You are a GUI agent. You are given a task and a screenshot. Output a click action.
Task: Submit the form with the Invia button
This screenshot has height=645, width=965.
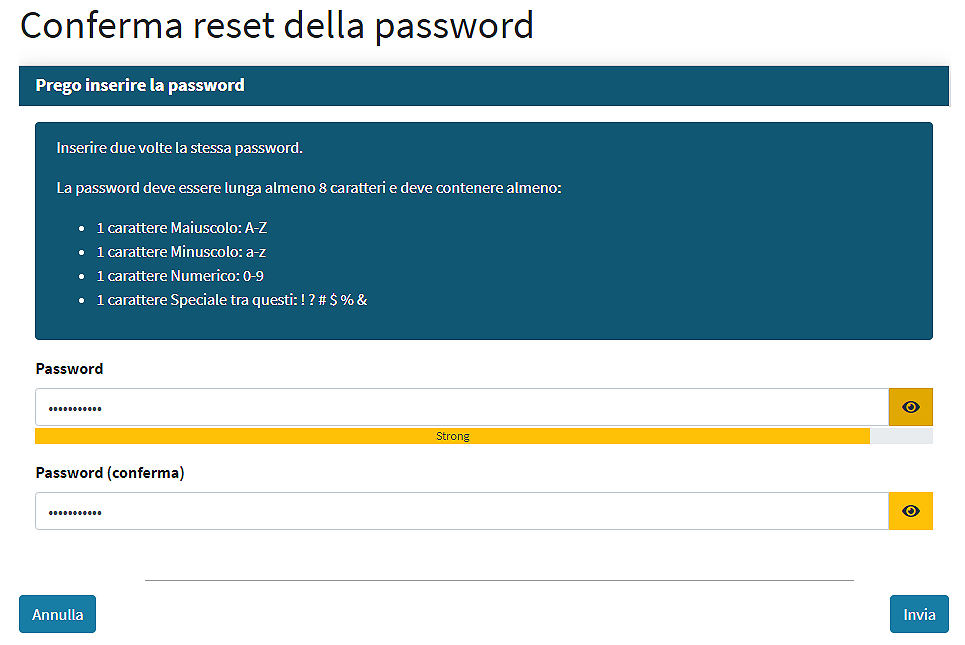click(919, 614)
